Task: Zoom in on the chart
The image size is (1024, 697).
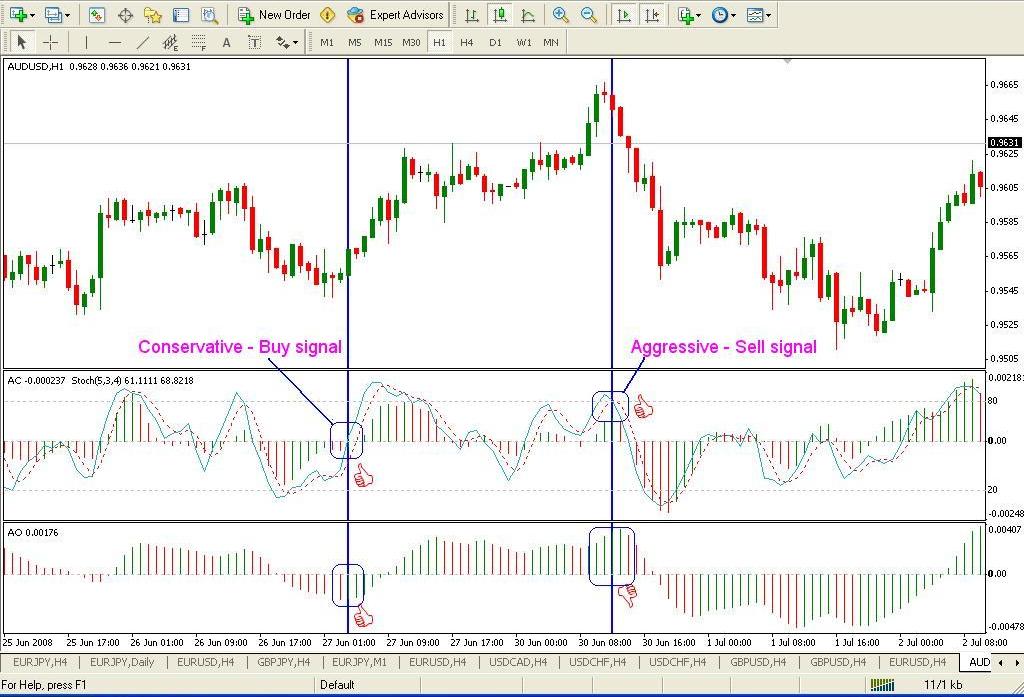Action: point(561,15)
